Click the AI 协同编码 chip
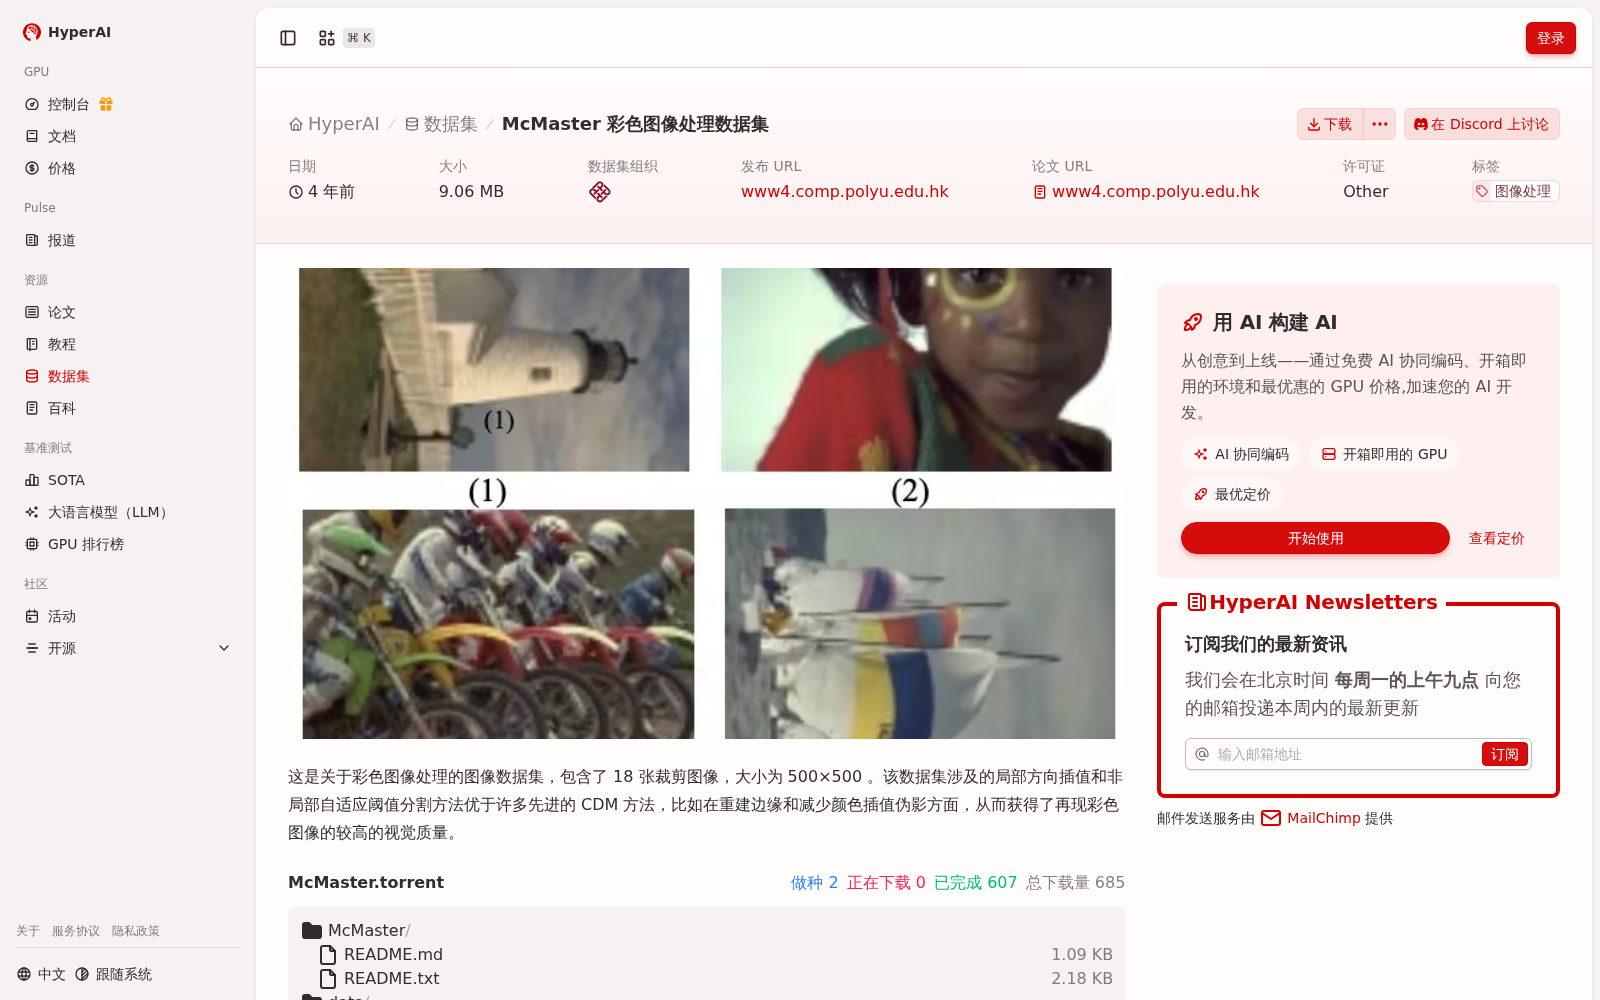This screenshot has width=1600, height=1000. pyautogui.click(x=1241, y=454)
